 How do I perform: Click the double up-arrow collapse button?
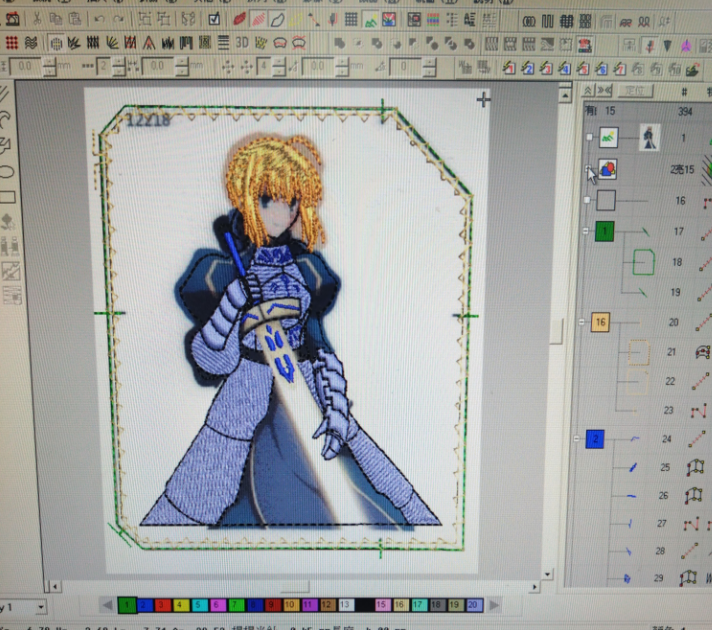click(588, 90)
